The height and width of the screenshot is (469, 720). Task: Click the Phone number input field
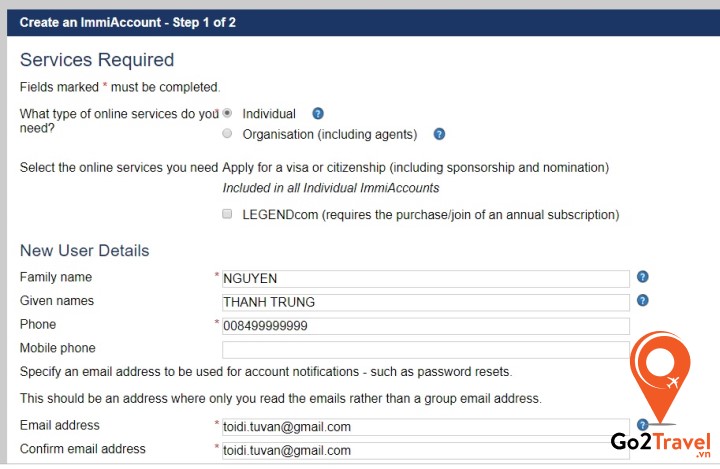(425, 326)
